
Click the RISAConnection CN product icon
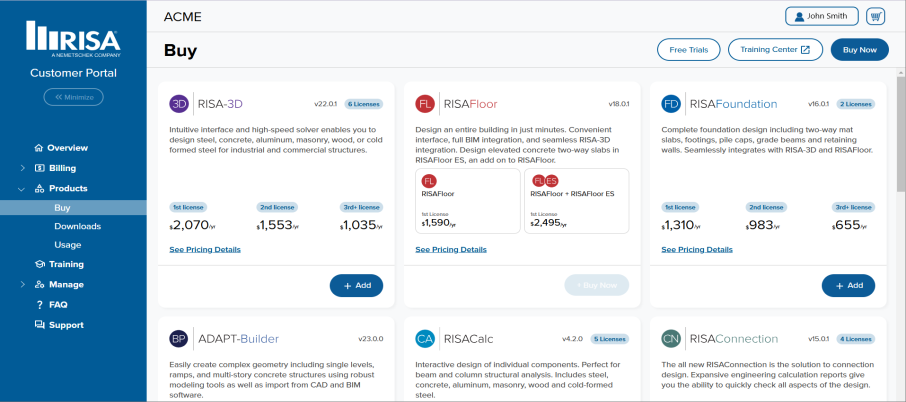click(671, 338)
